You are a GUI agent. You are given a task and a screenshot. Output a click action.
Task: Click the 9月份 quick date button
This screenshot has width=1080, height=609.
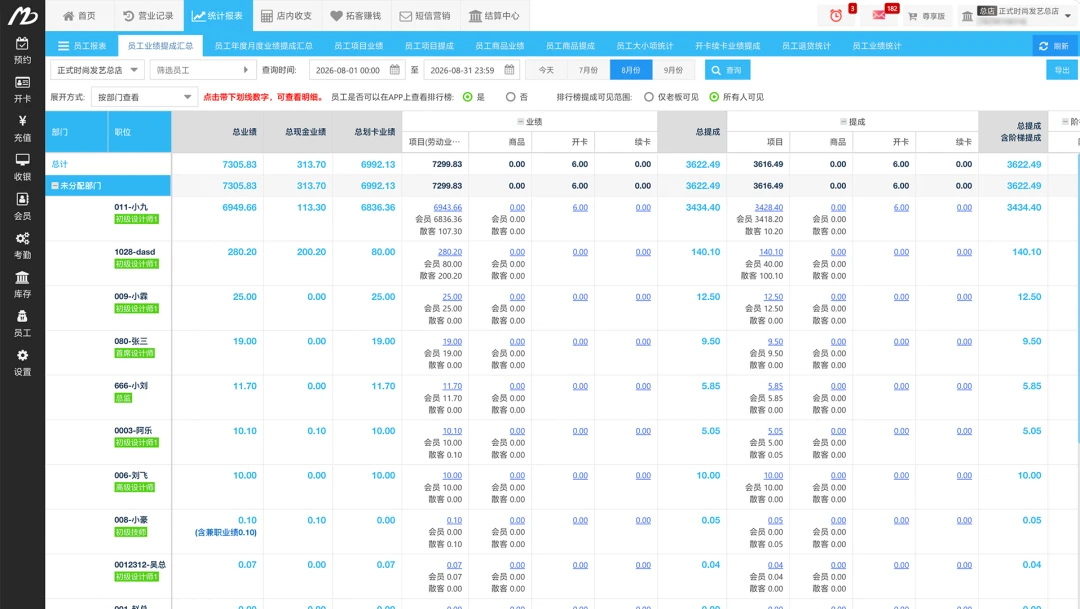673,70
